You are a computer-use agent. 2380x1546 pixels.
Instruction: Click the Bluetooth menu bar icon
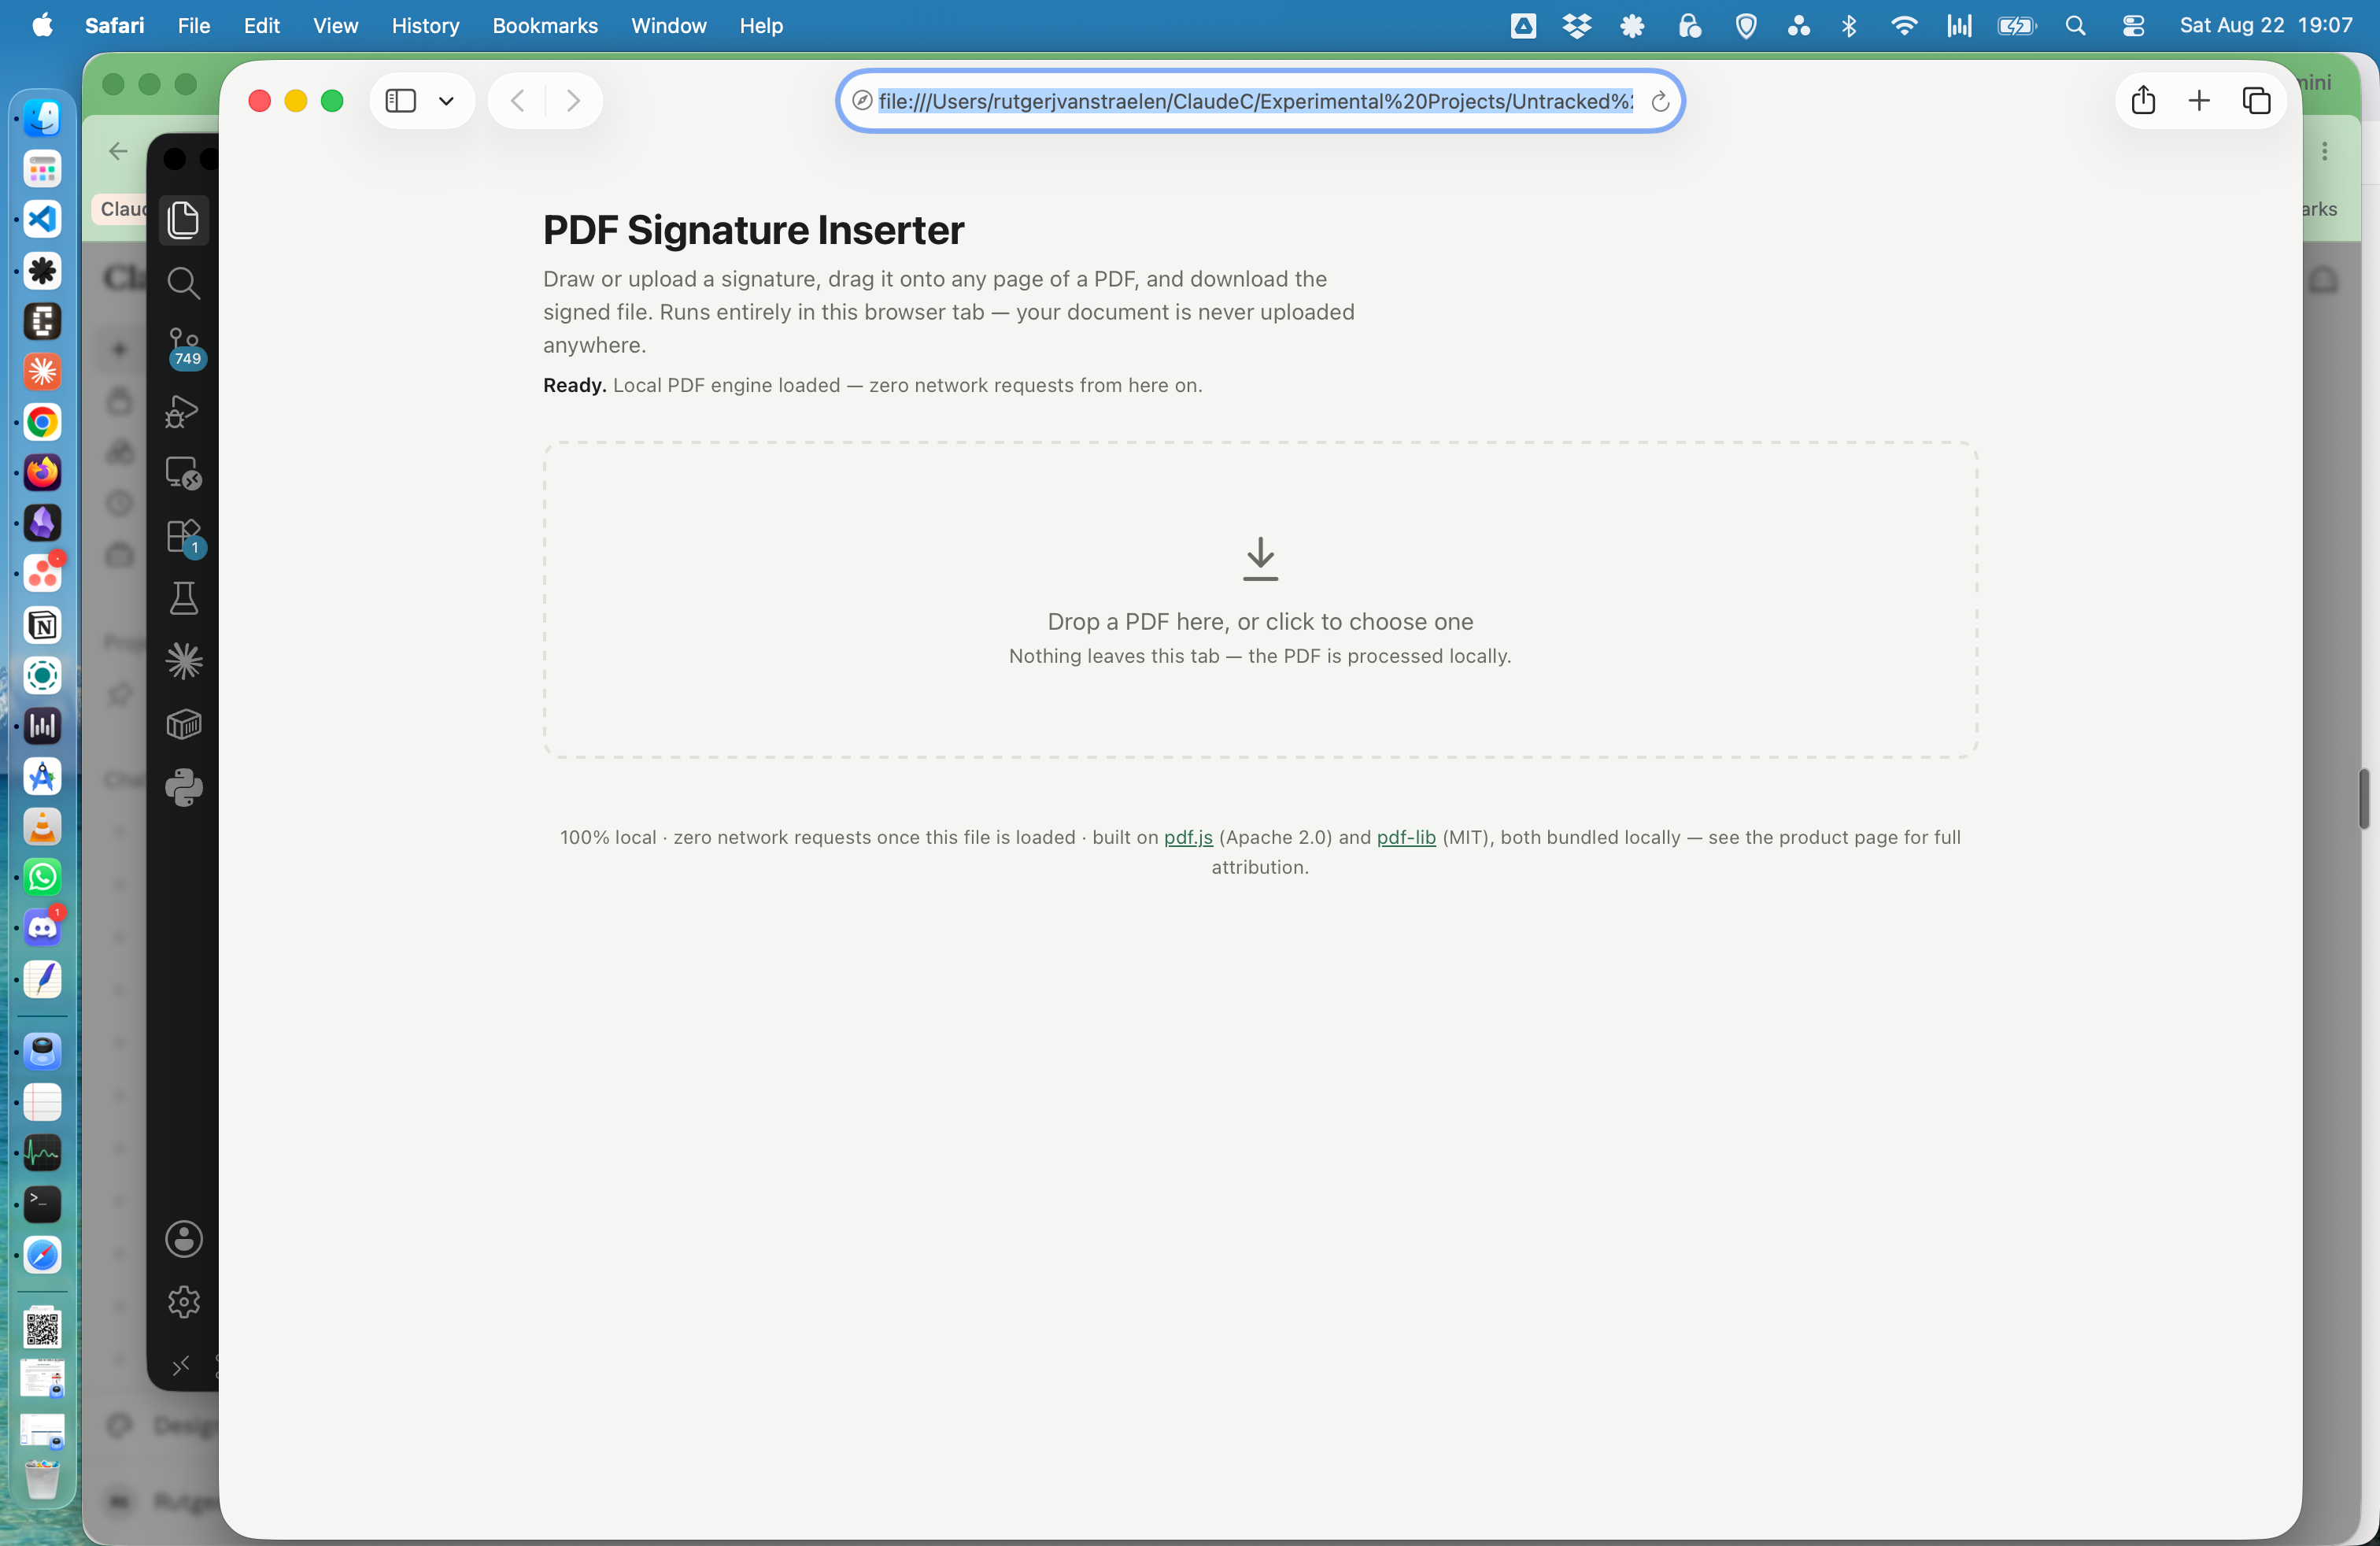pos(1849,26)
